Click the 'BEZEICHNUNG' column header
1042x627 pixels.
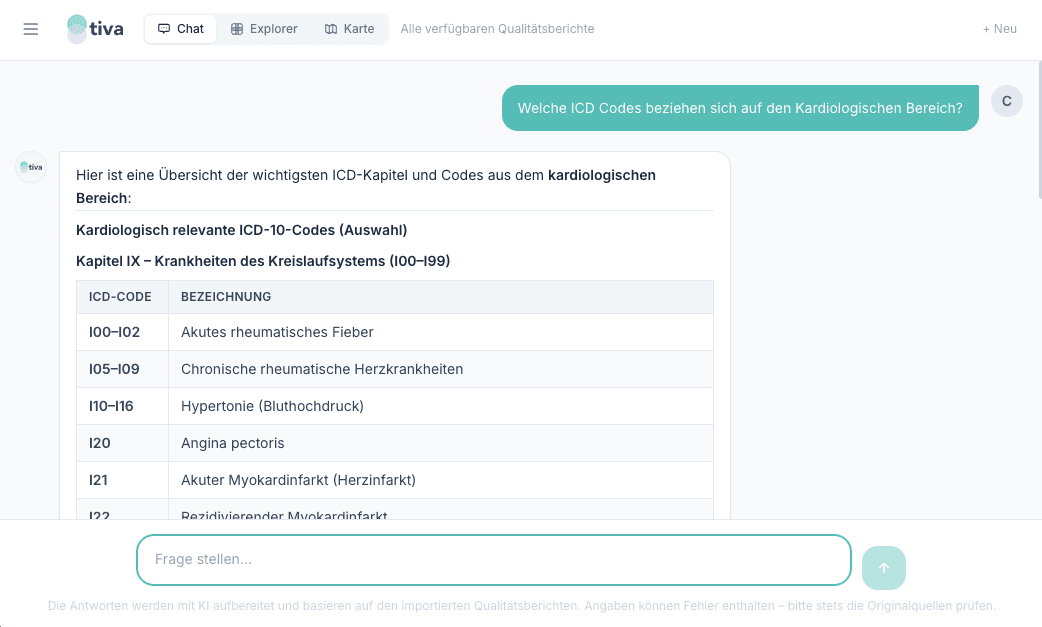pos(441,297)
